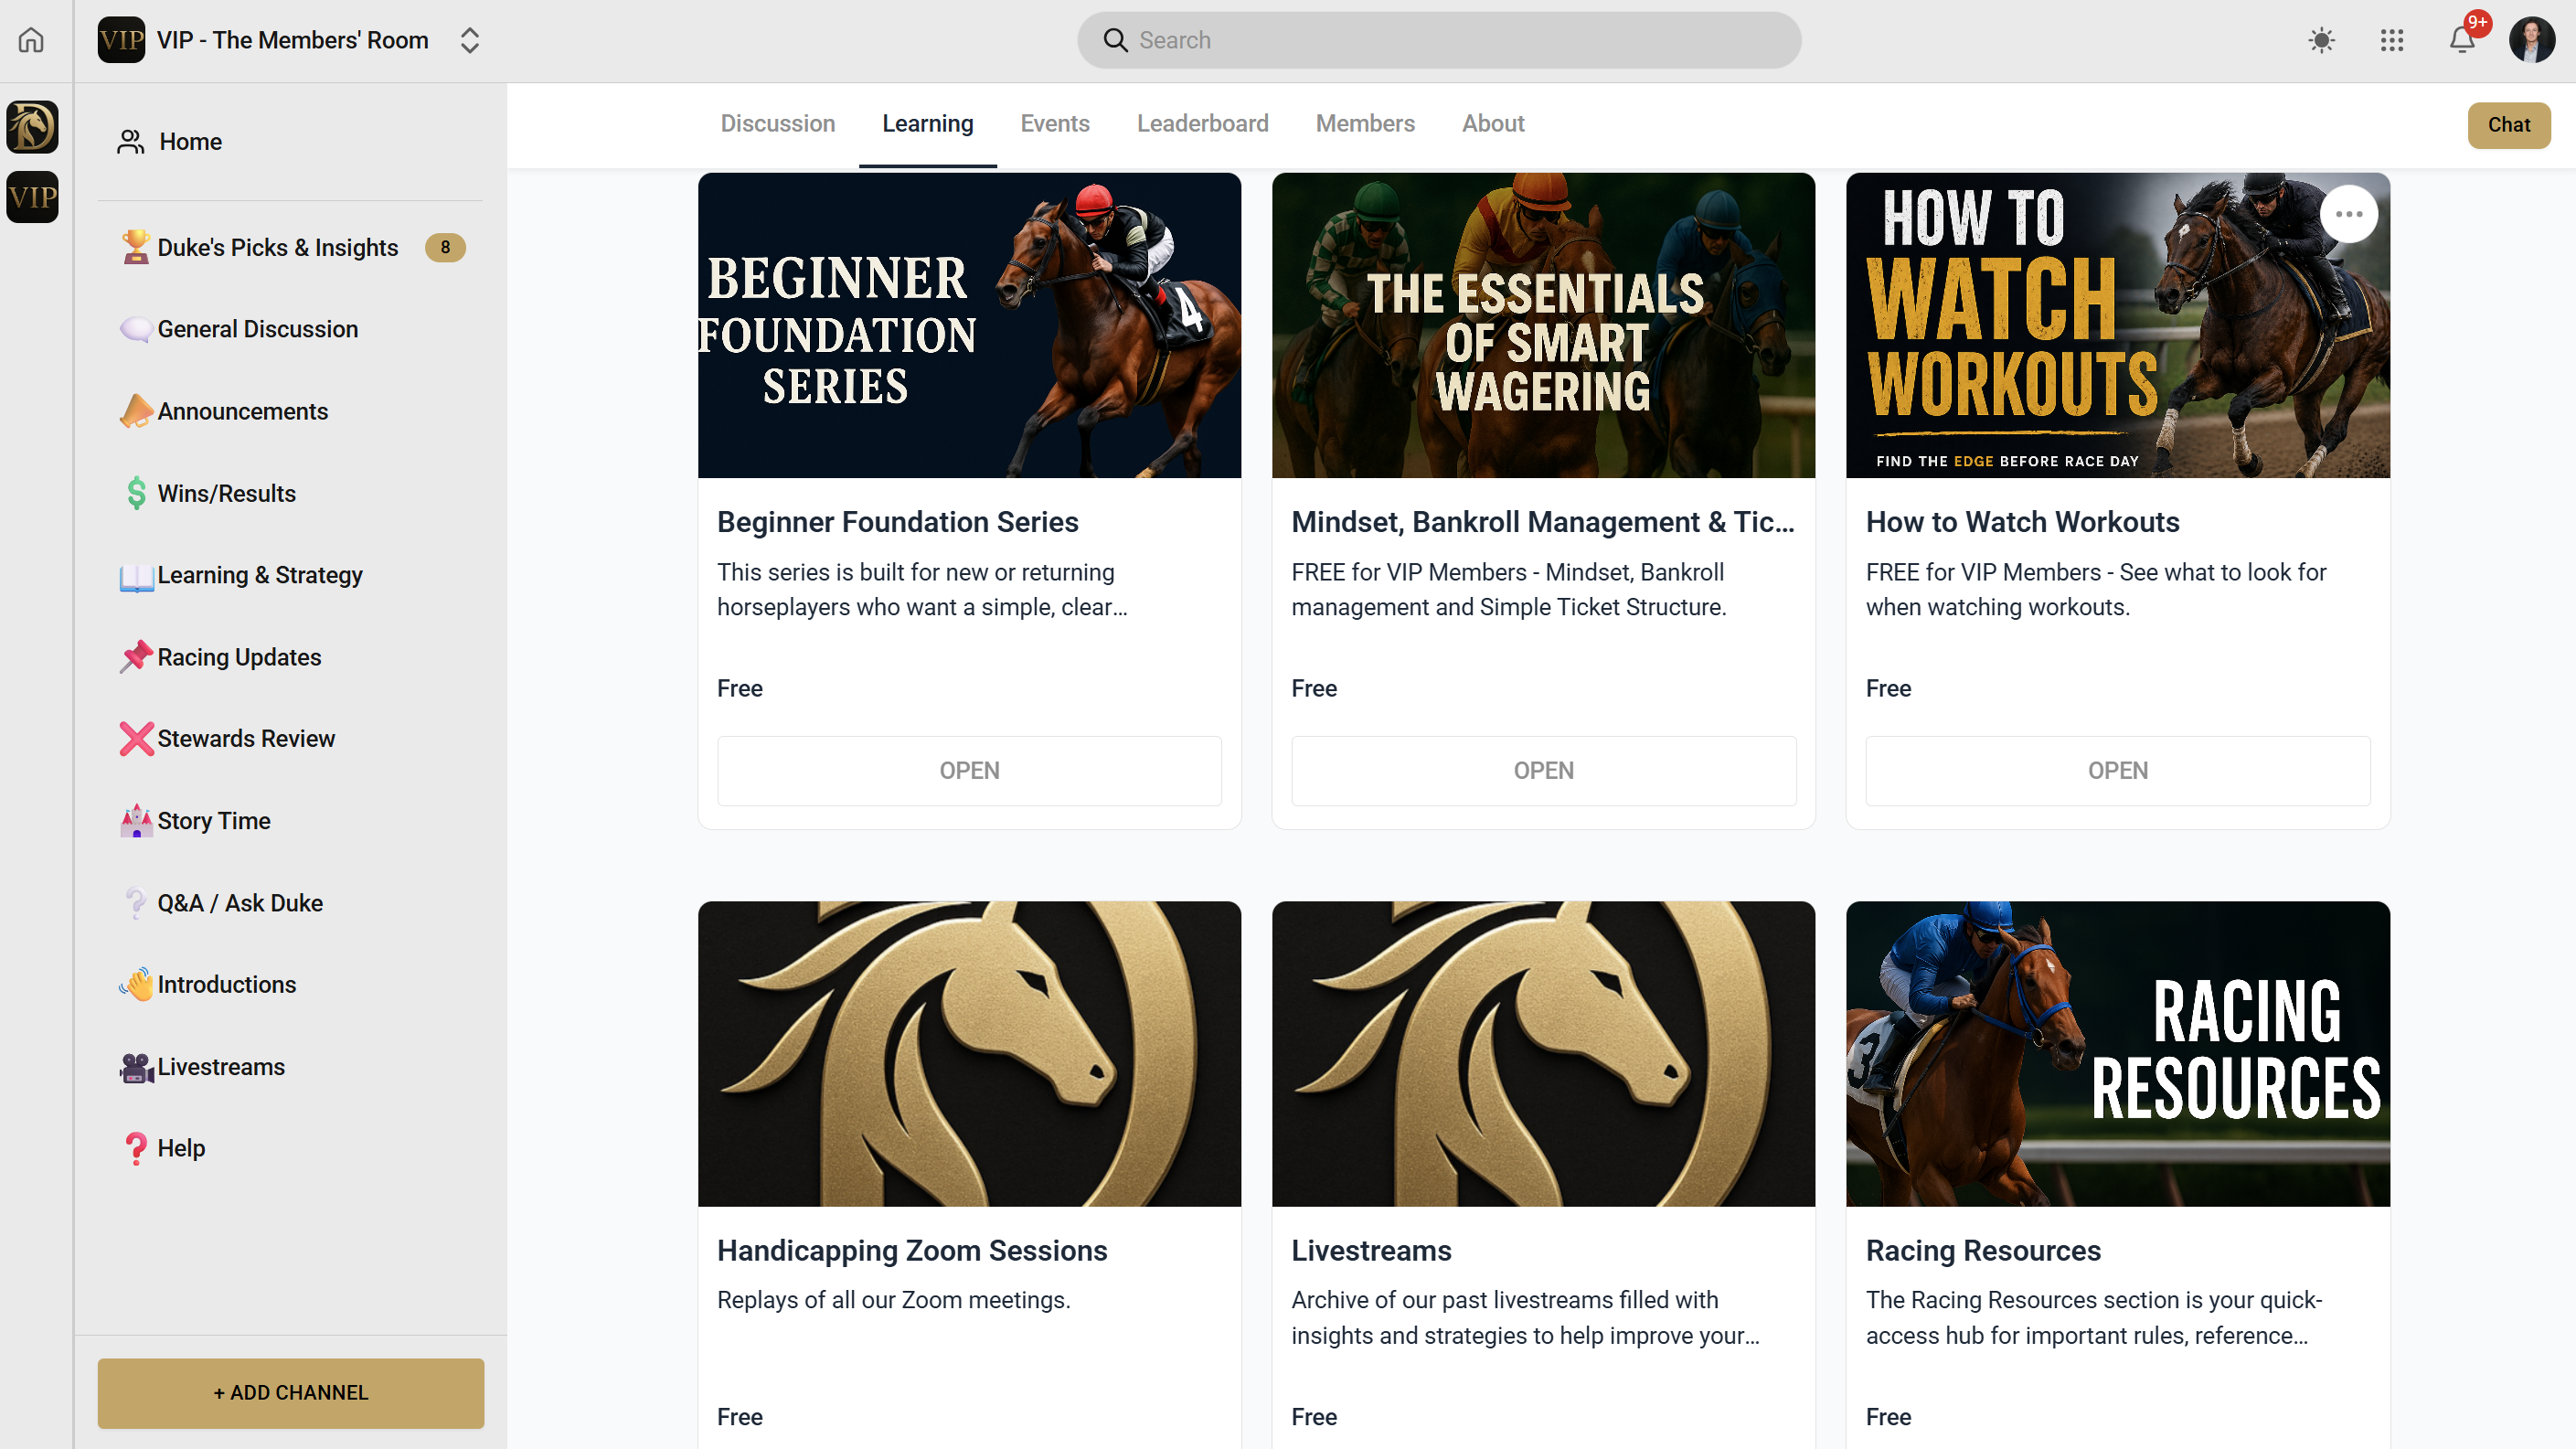Click the open book icon for Learning & Strategy
Viewport: 2576px width, 1449px height.
(x=136, y=577)
